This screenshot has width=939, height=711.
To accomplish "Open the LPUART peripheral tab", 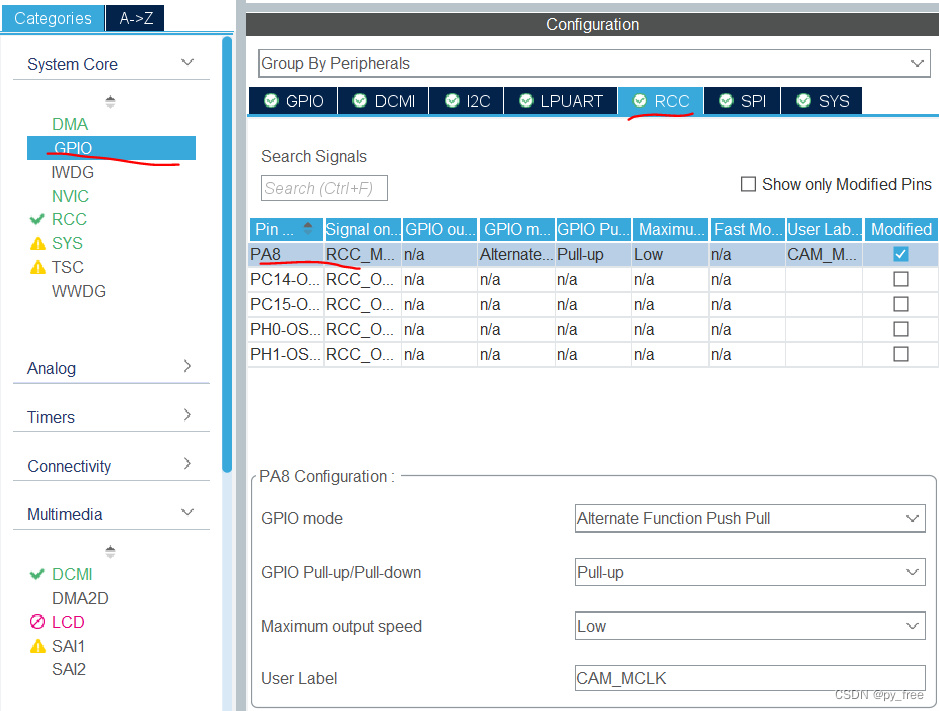I will coord(561,101).
